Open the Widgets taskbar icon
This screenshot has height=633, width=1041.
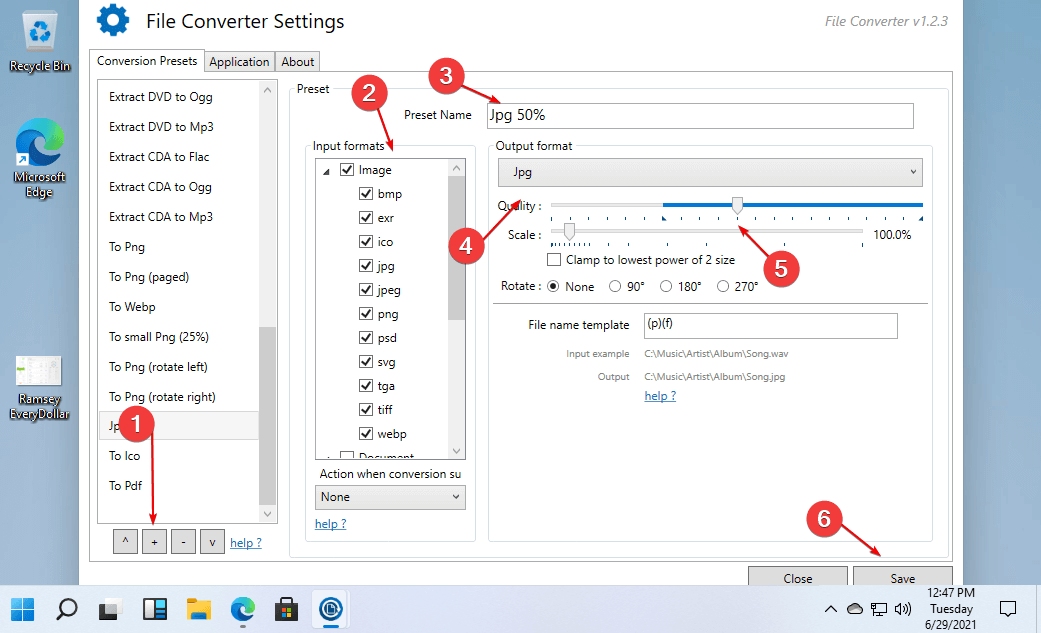(155, 608)
